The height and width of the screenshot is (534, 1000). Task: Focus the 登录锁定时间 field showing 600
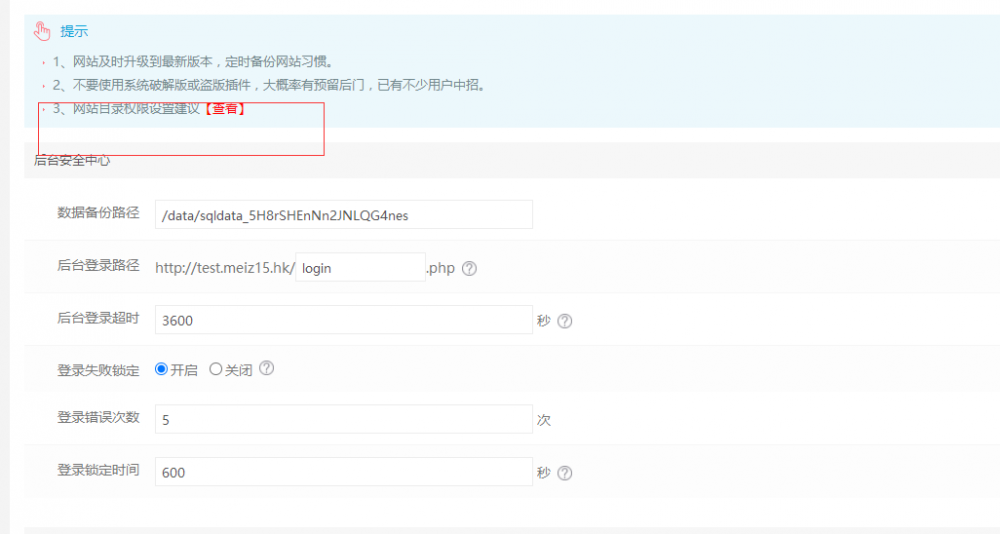click(344, 471)
